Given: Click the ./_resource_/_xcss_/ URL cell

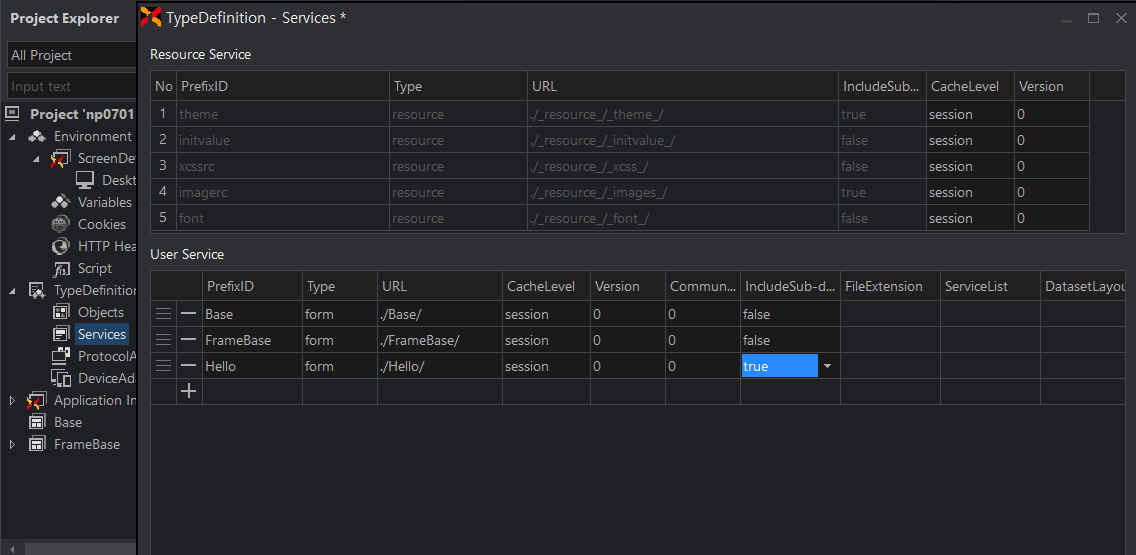Looking at the screenshot, I should tap(682, 166).
